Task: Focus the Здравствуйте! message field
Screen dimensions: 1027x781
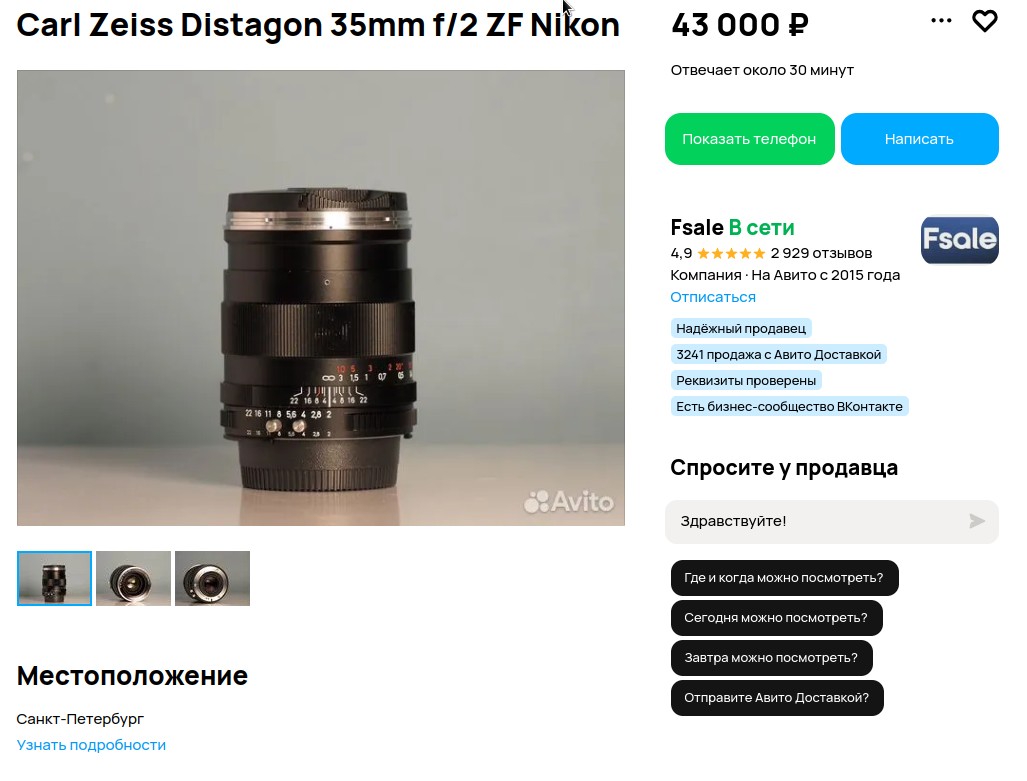Action: pyautogui.click(x=819, y=522)
